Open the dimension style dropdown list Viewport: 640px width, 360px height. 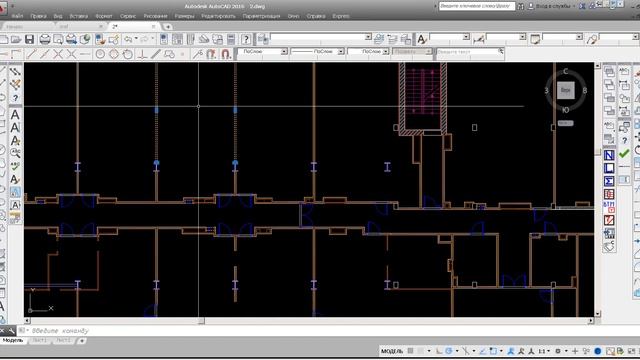(522, 37)
